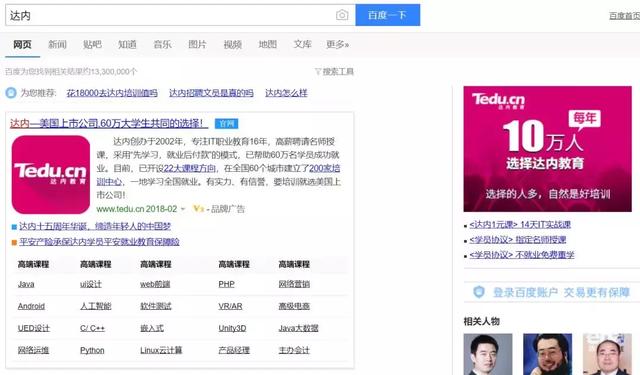The image size is (640, 375).
Task: Click 登录百度账户 交易更有保障 banner text
Action: click(562, 293)
